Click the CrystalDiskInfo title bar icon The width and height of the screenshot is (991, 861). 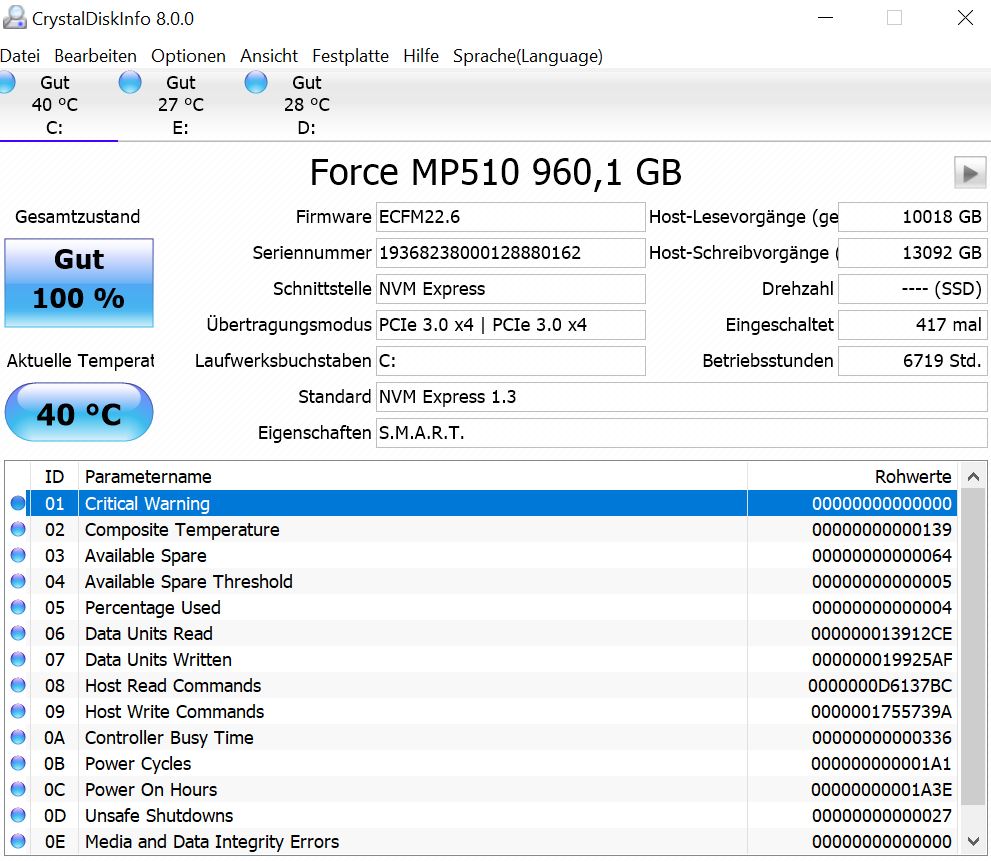(15, 18)
